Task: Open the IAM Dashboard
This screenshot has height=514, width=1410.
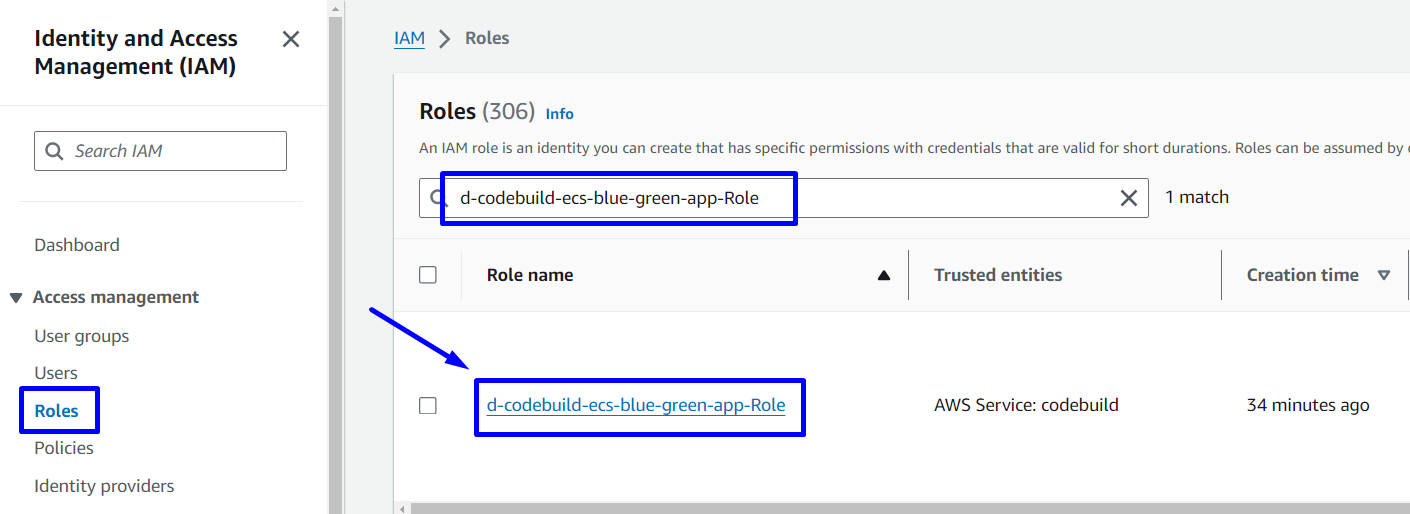Action: [x=76, y=245]
